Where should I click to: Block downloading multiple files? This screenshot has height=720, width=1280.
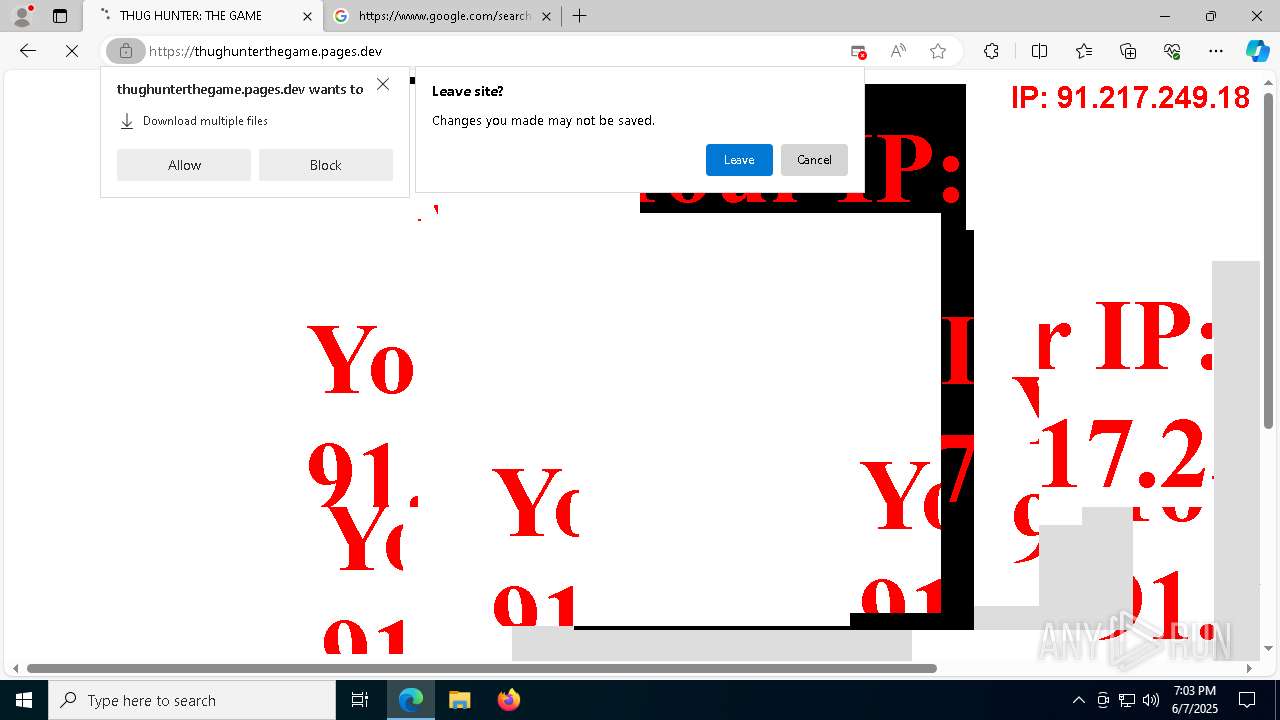click(326, 165)
